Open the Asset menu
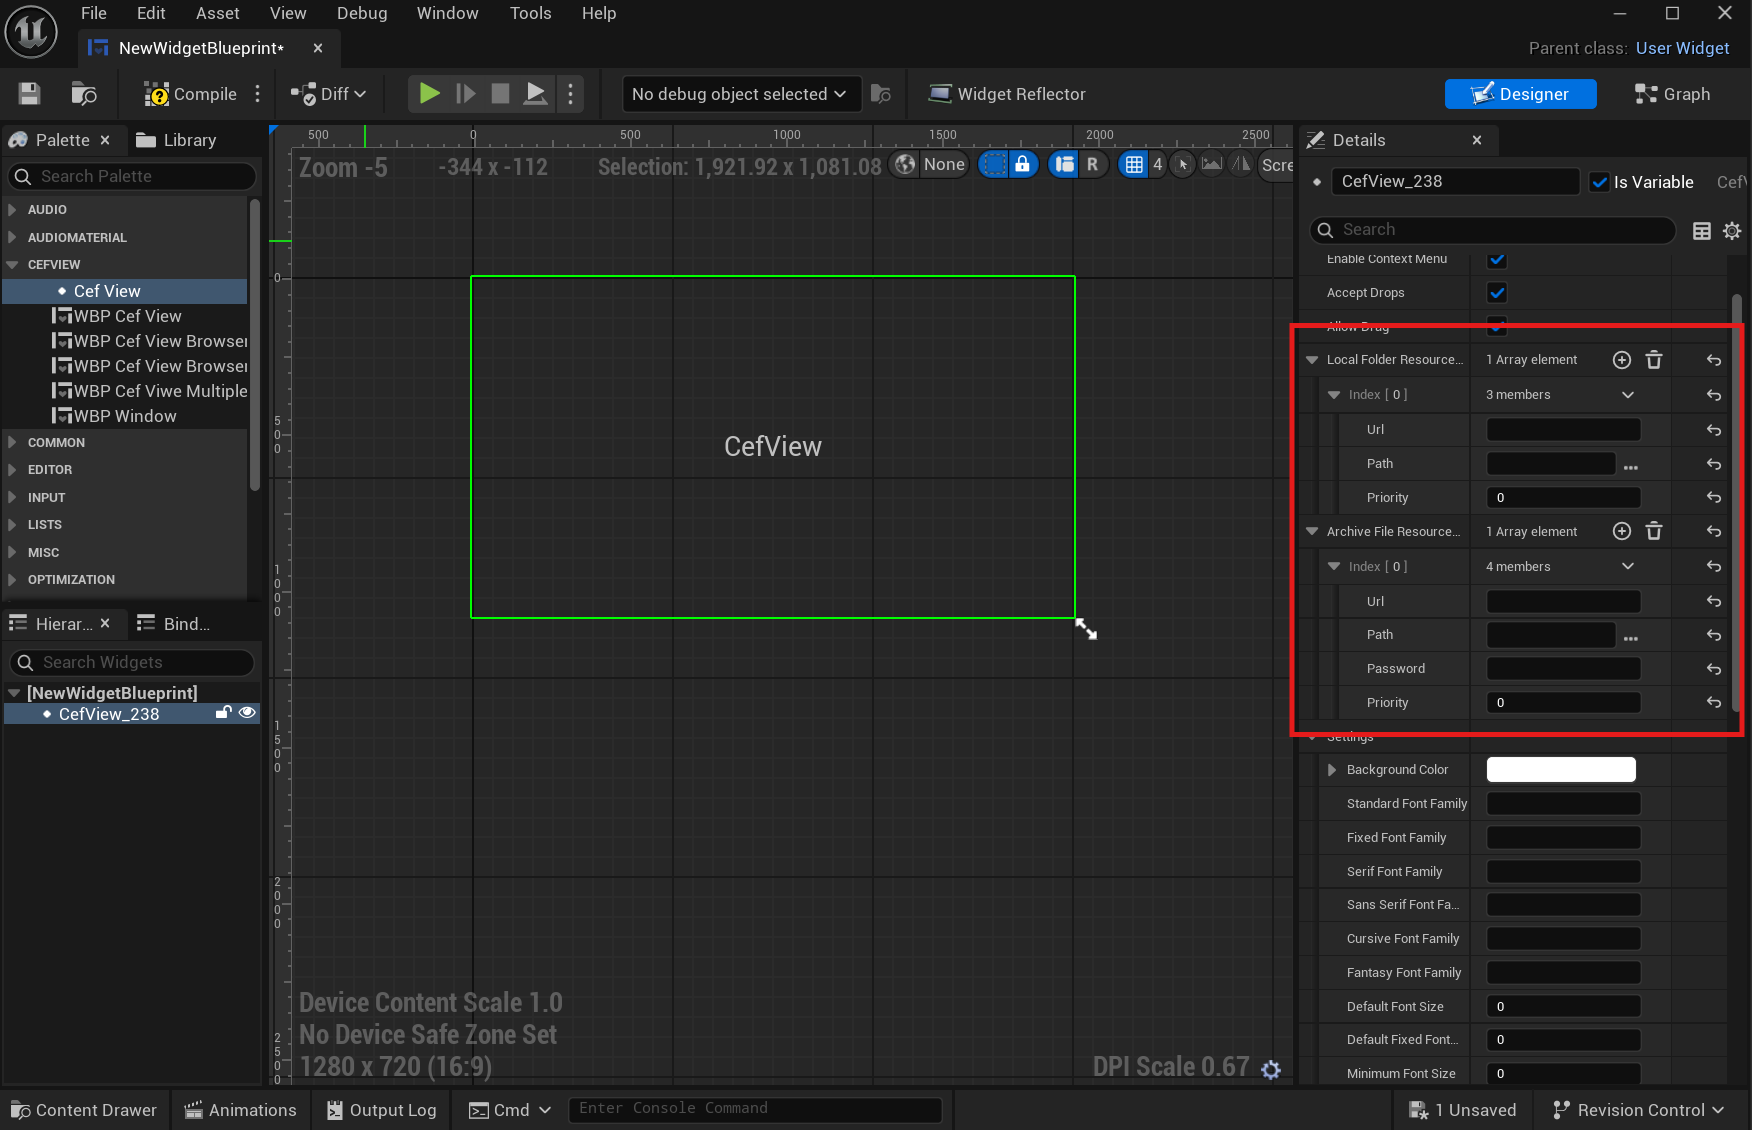The height and width of the screenshot is (1130, 1752). (x=217, y=13)
